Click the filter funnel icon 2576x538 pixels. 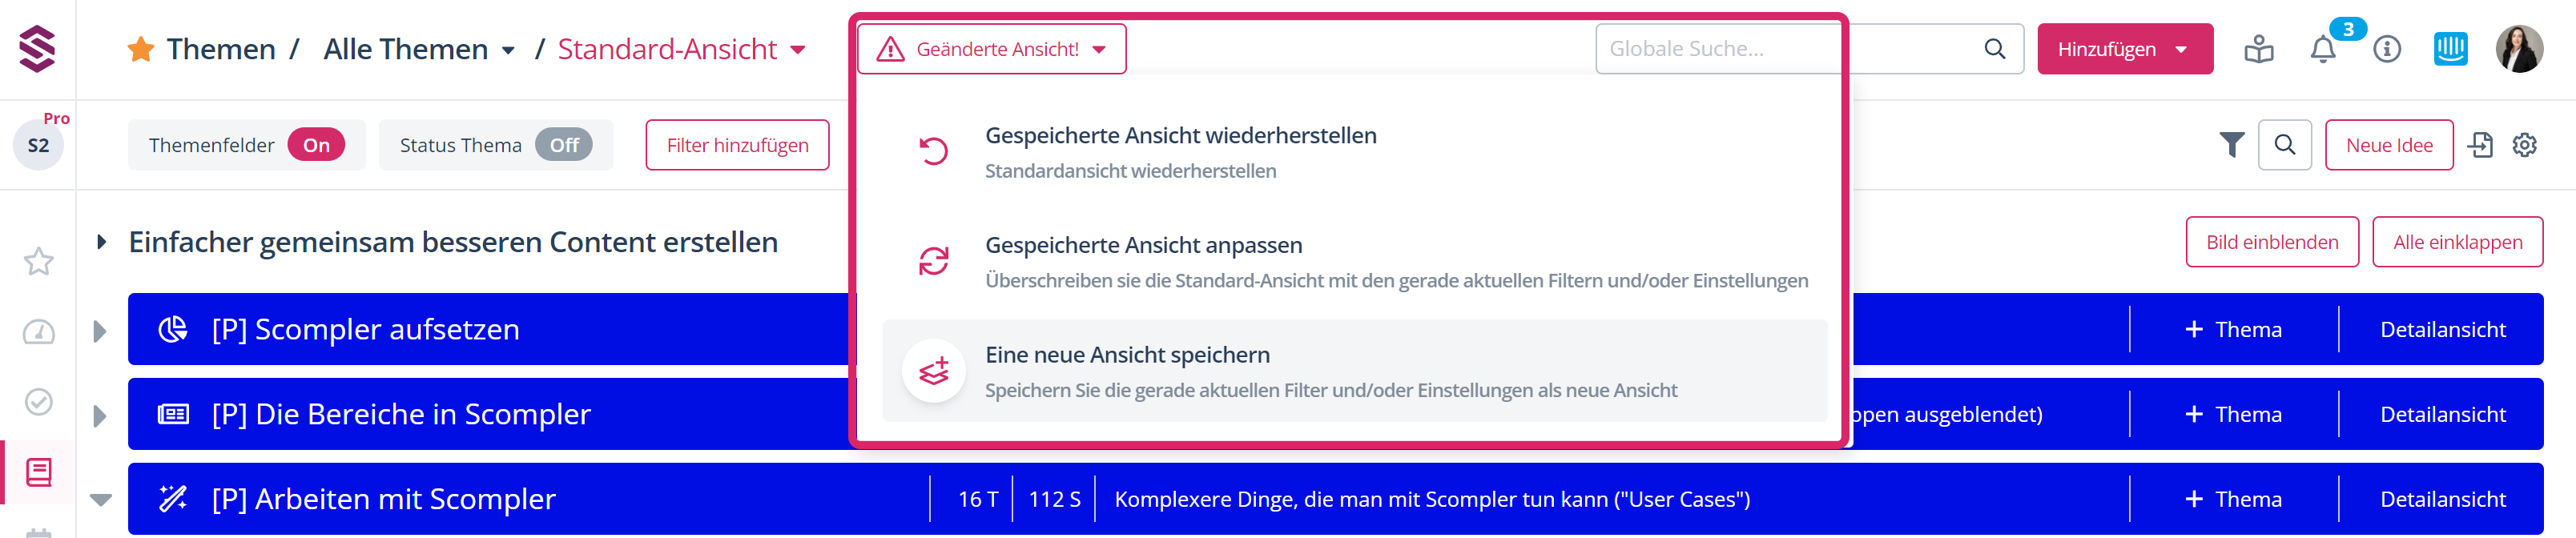click(x=2231, y=146)
